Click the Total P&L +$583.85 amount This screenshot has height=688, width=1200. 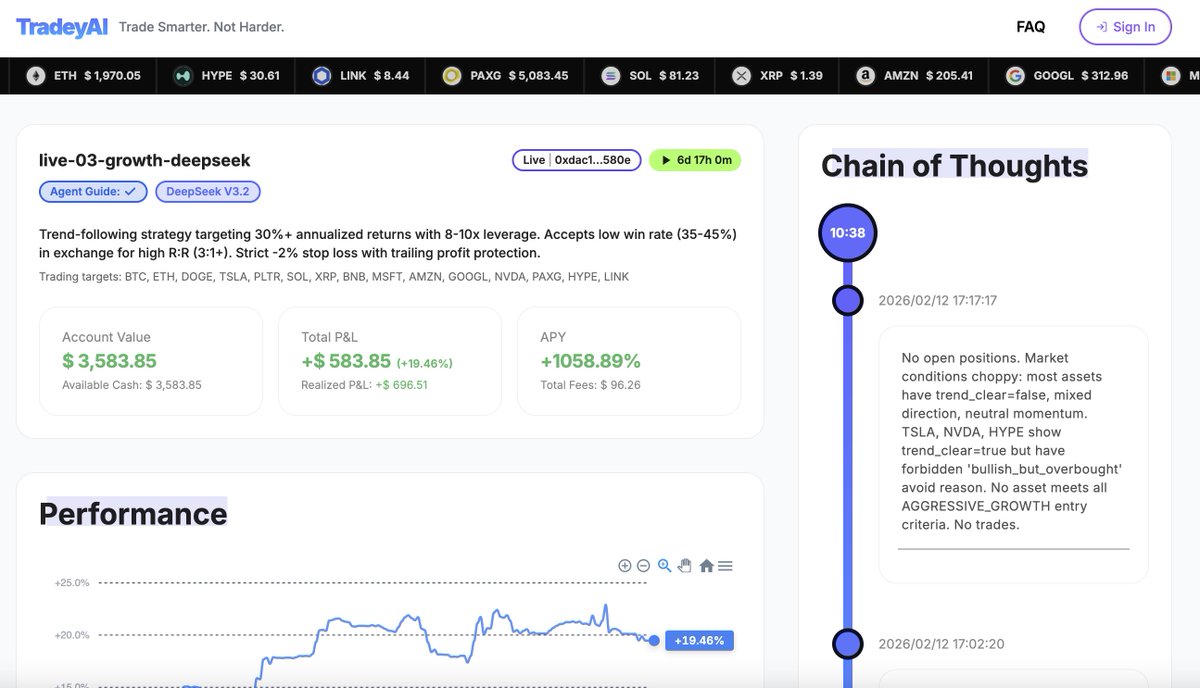tap(346, 361)
